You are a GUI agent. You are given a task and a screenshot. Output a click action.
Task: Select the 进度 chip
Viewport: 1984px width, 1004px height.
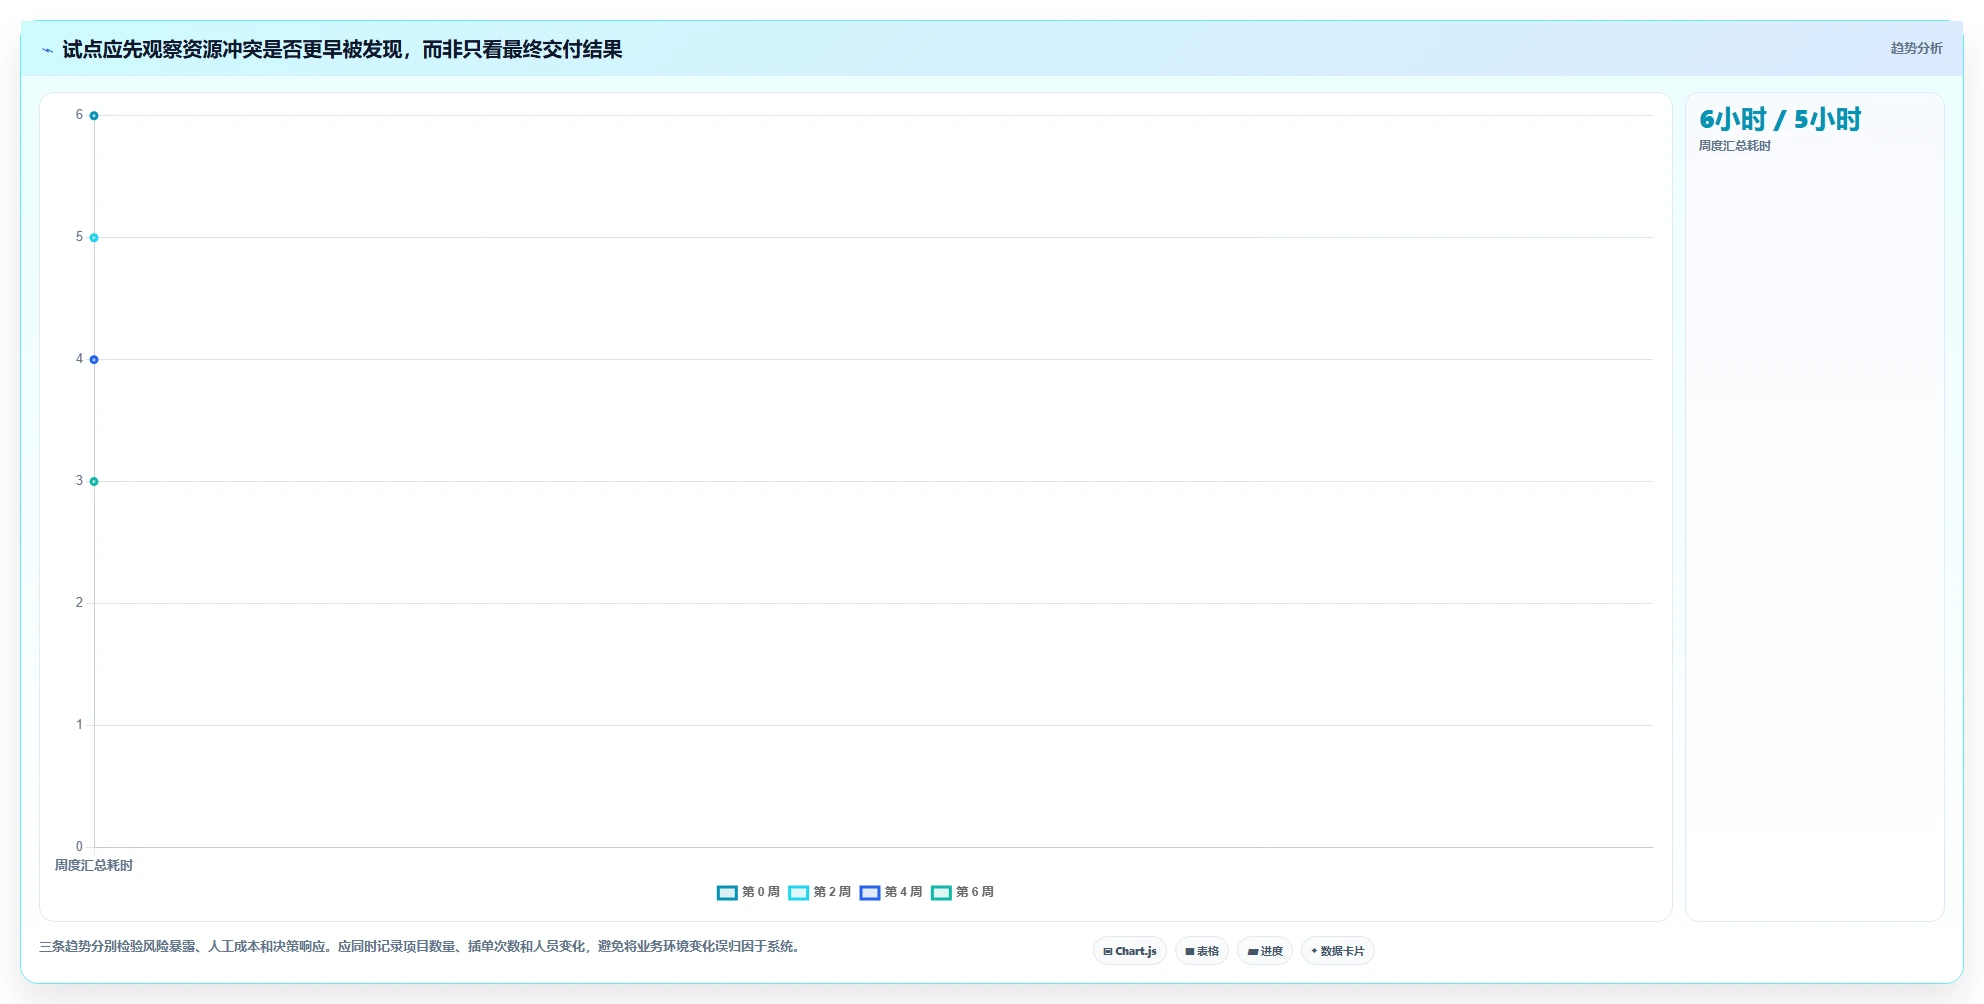pyautogui.click(x=1265, y=951)
